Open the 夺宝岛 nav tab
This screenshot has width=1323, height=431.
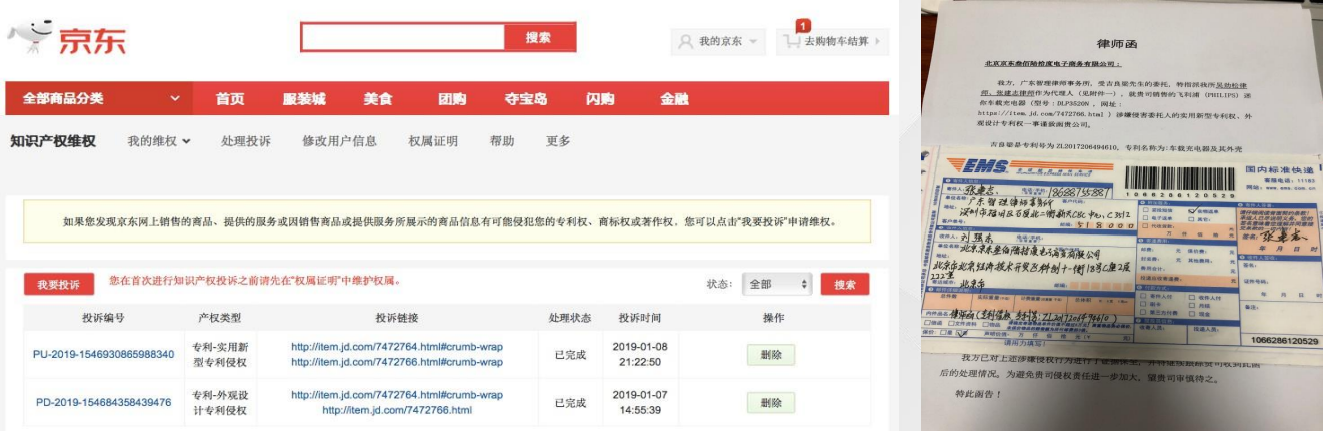pyautogui.click(x=526, y=99)
